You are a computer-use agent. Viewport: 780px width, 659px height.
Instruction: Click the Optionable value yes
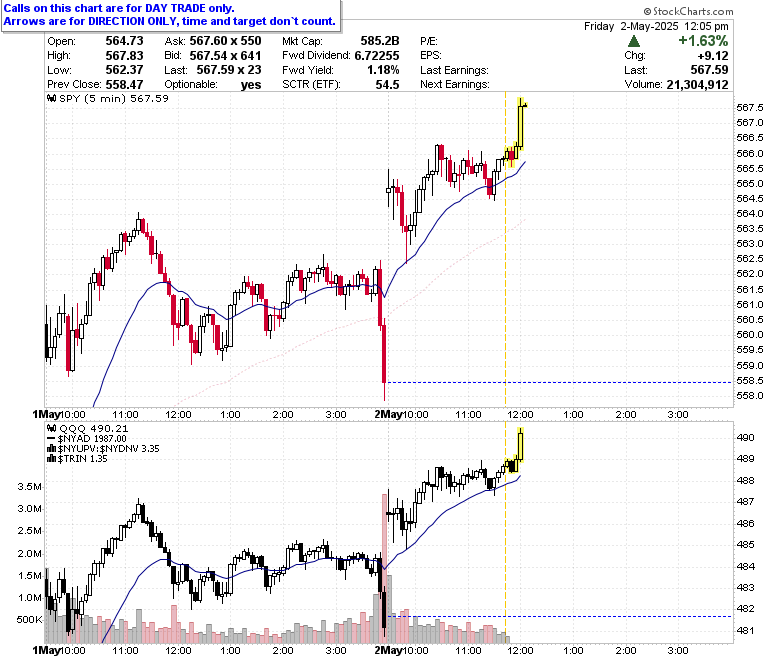coord(251,85)
